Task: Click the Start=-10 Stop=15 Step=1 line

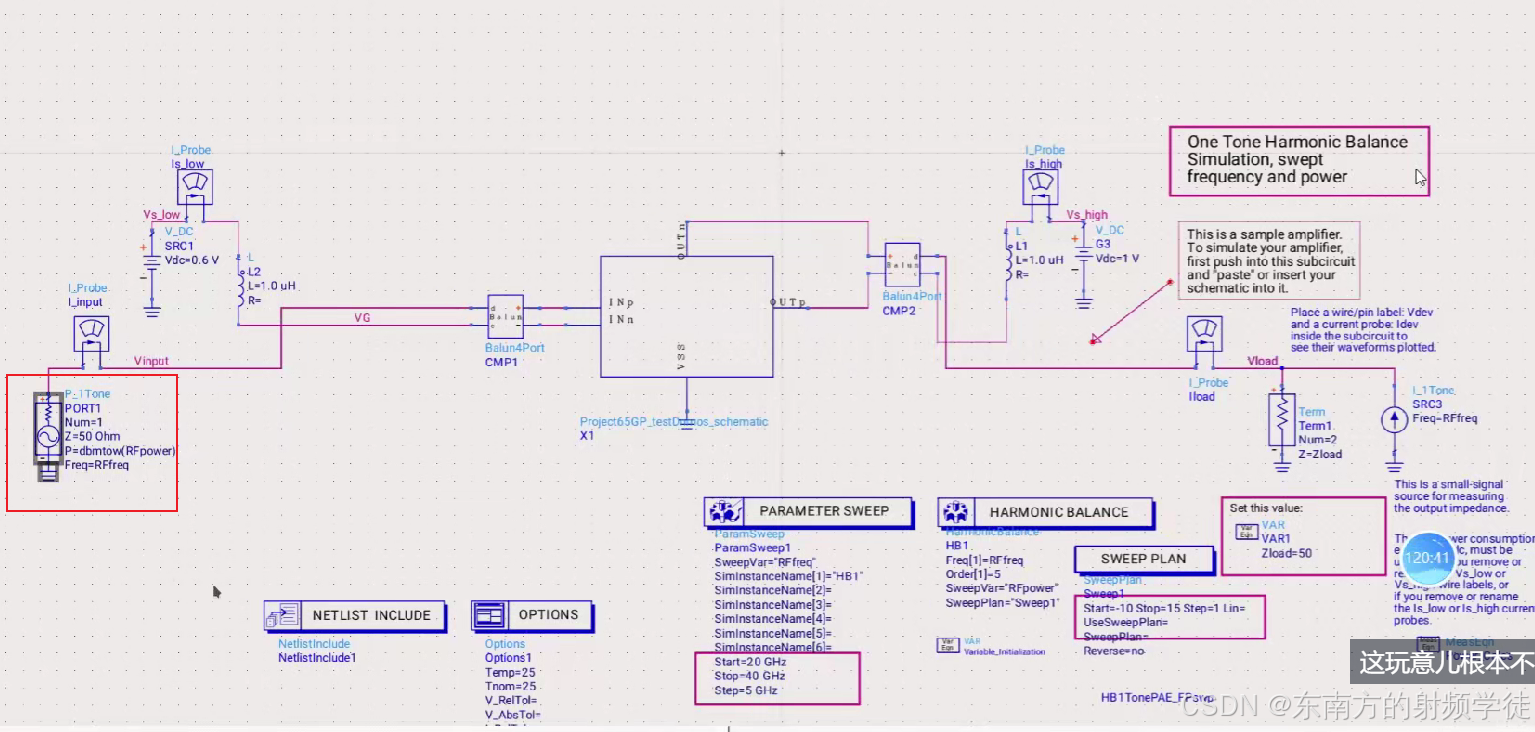Action: pos(1164,607)
